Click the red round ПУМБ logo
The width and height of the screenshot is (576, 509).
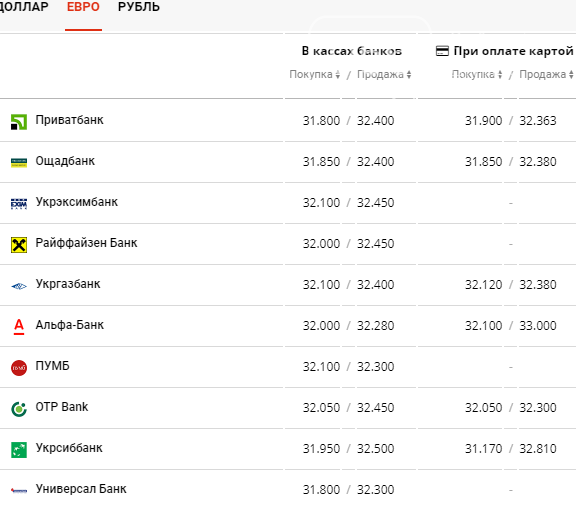19,368
